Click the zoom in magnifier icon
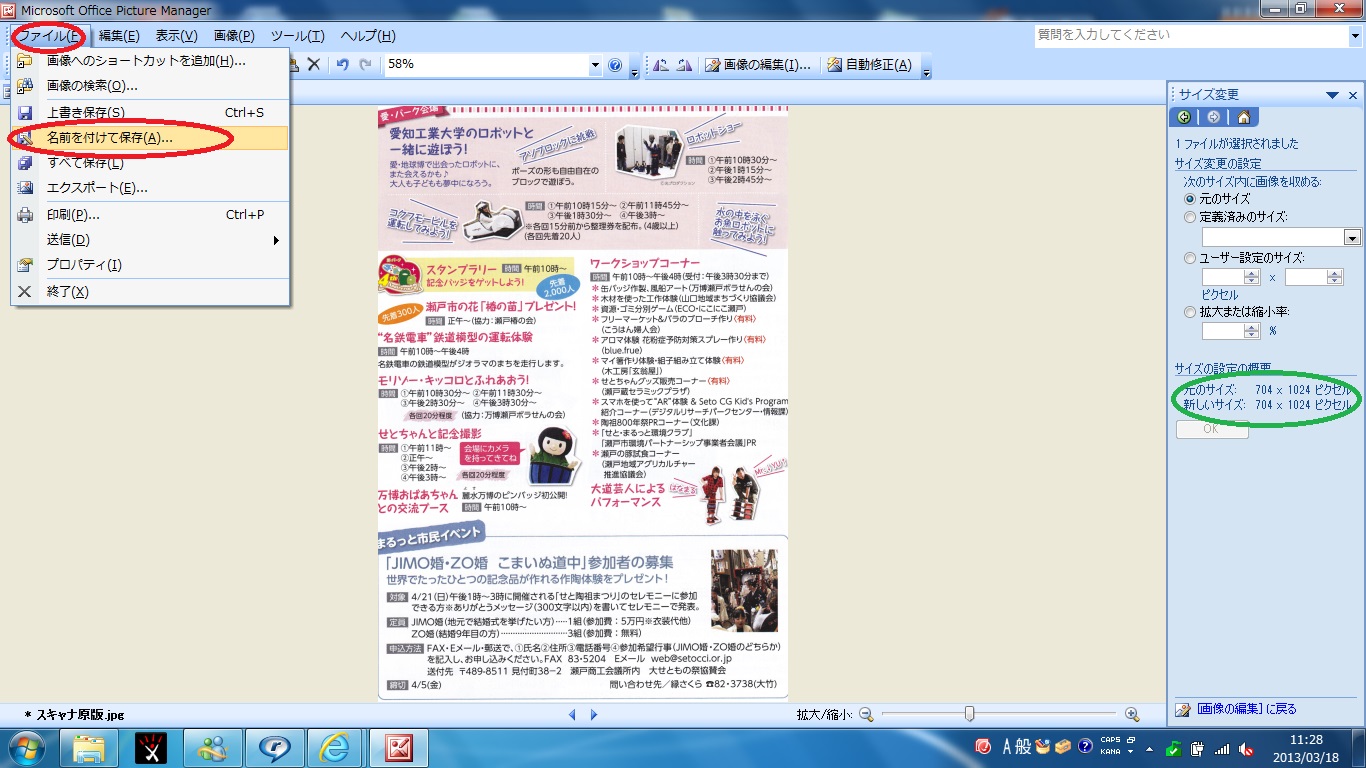Screen dimensions: 1366x768 (1132, 714)
